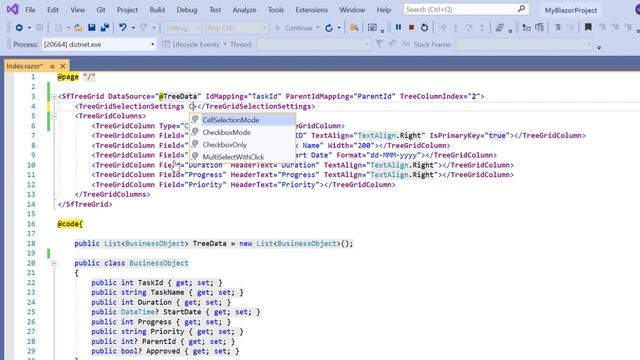Open the Undo history dropdown arrow

click(133, 28)
